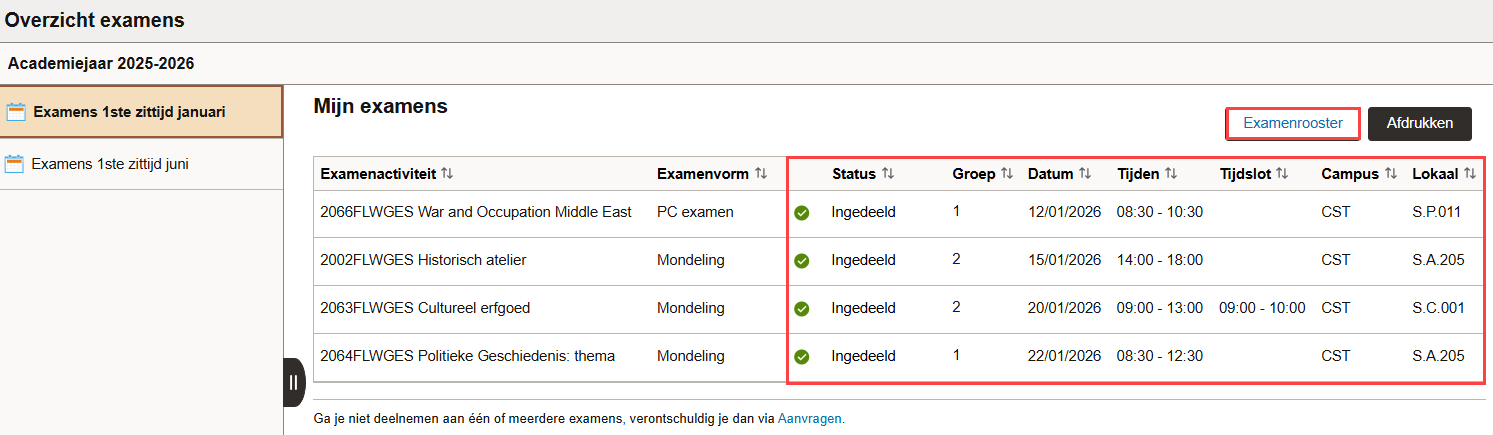Sort table by Status column
This screenshot has width=1493, height=435.
click(x=887, y=174)
